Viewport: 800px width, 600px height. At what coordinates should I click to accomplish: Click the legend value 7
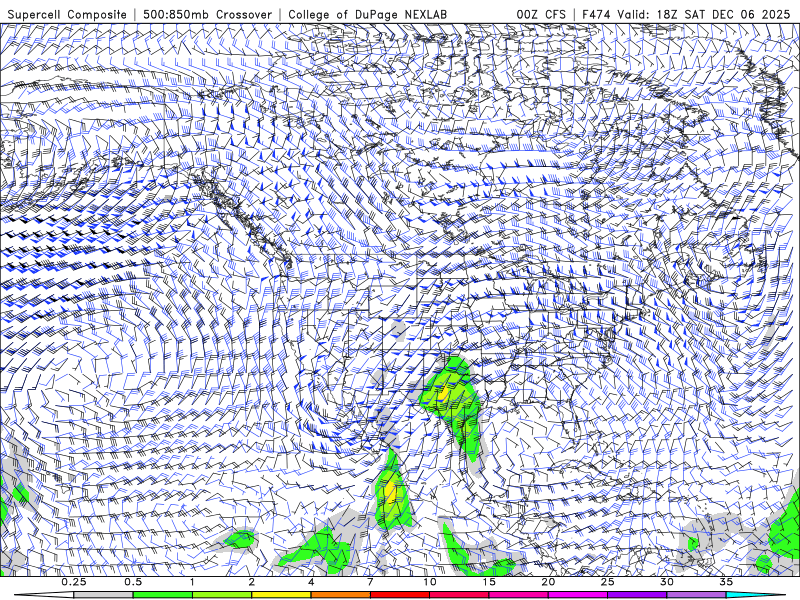point(370,582)
